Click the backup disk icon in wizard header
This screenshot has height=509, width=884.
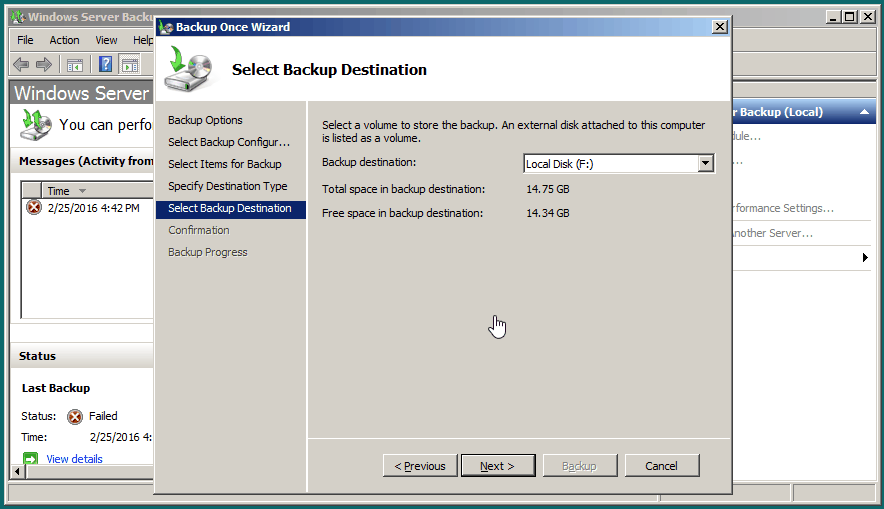tap(188, 69)
